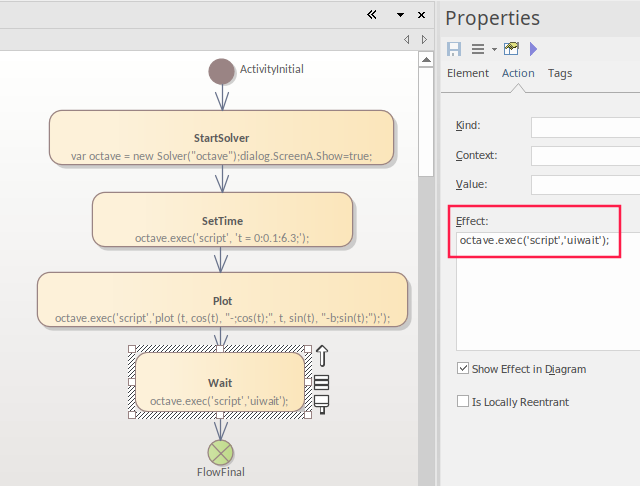
Task: Switch to the Element tab
Action: [467, 73]
